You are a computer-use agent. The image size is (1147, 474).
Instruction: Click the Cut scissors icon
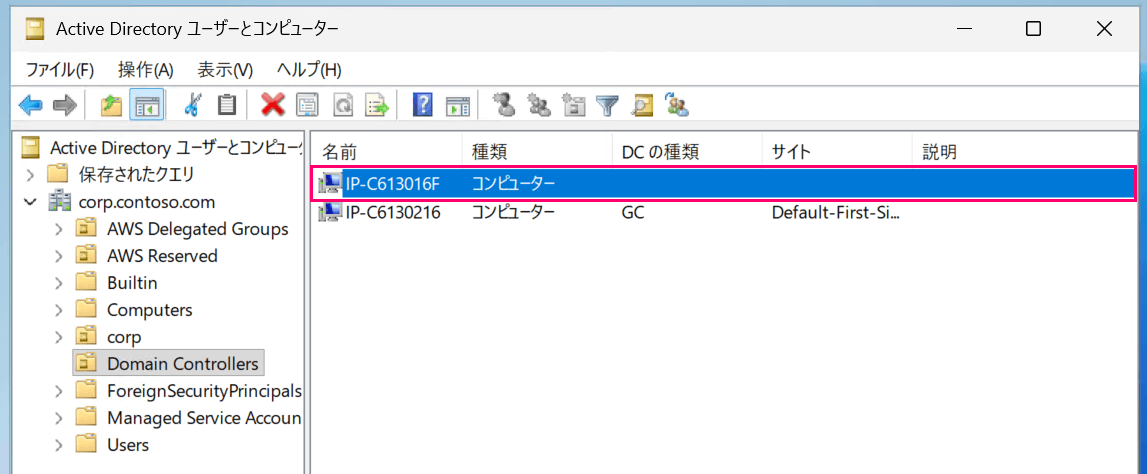click(192, 105)
